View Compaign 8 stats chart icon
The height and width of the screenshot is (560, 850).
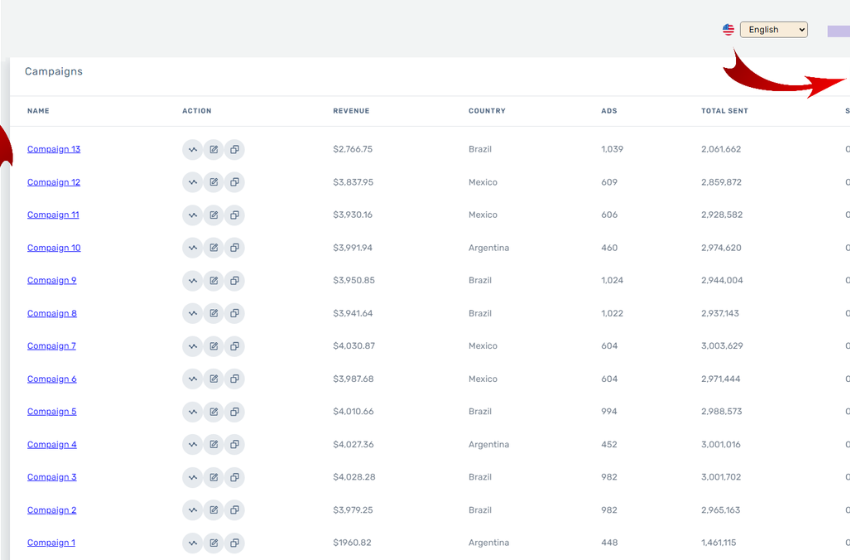(x=192, y=313)
